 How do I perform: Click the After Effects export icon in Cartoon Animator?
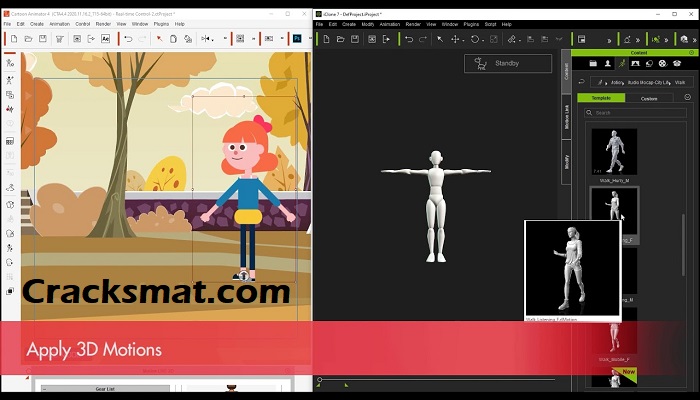(x=105, y=39)
